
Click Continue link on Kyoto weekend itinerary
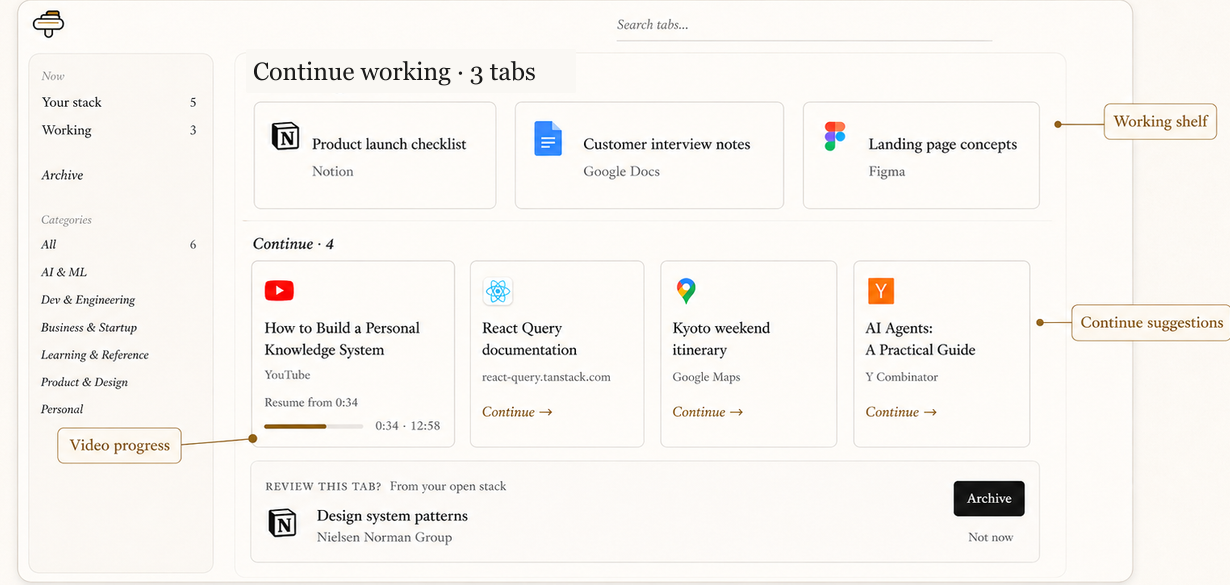pyautogui.click(x=707, y=412)
